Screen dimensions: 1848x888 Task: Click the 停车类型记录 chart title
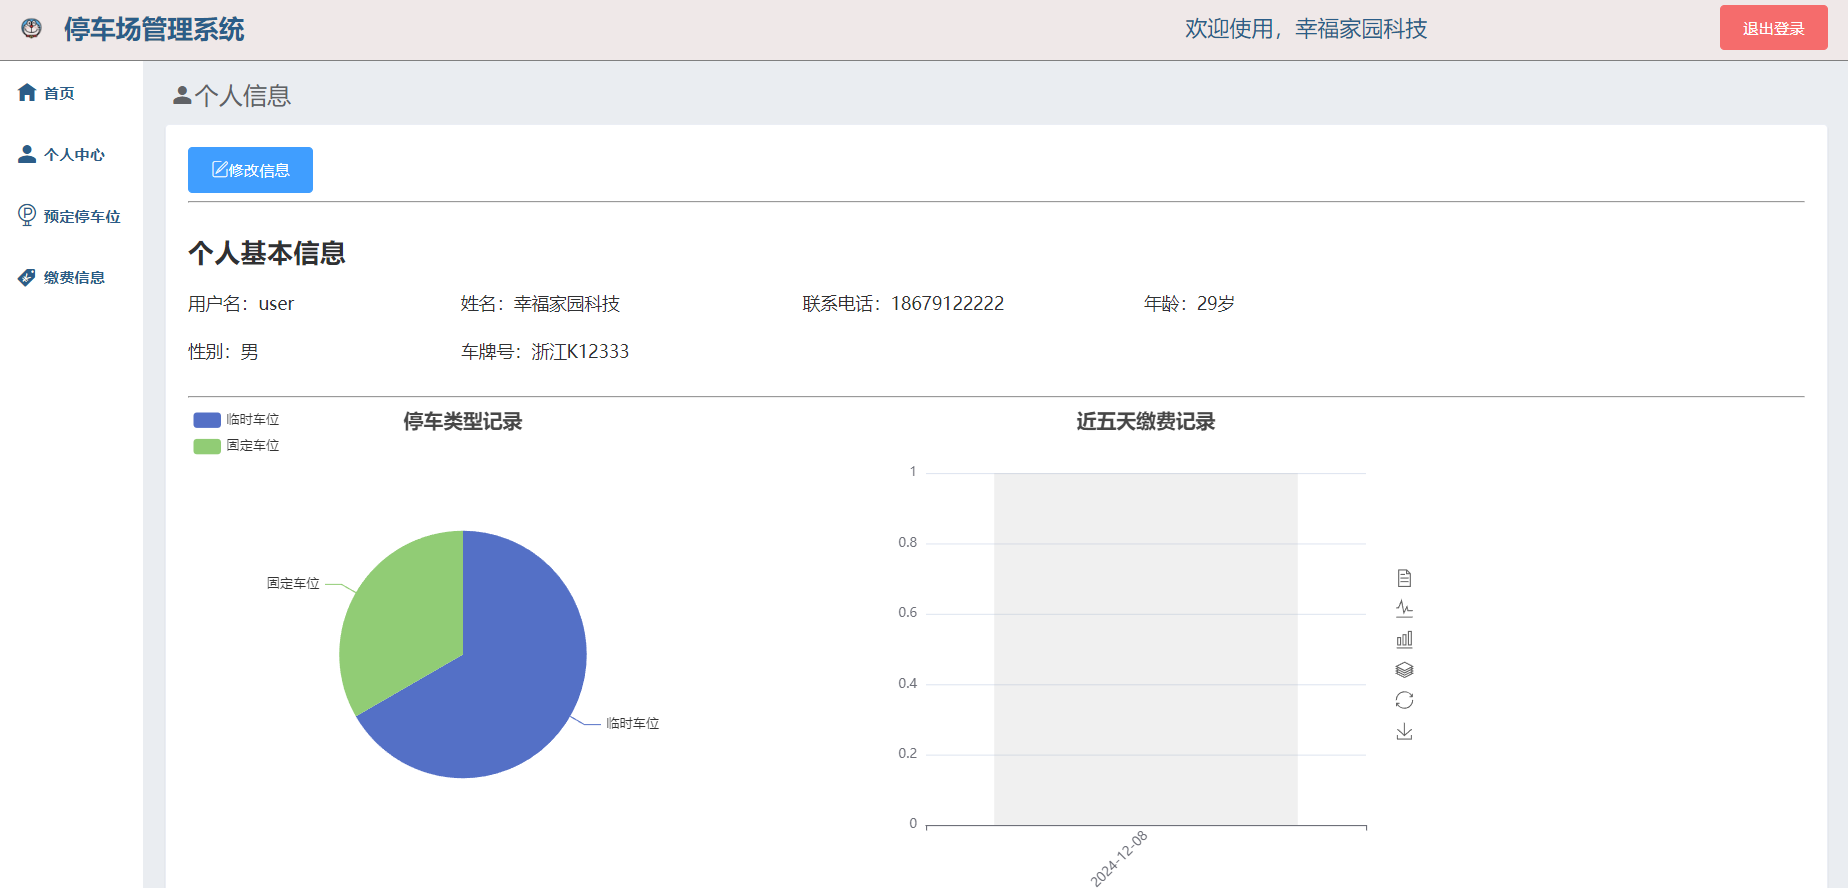[x=463, y=421]
